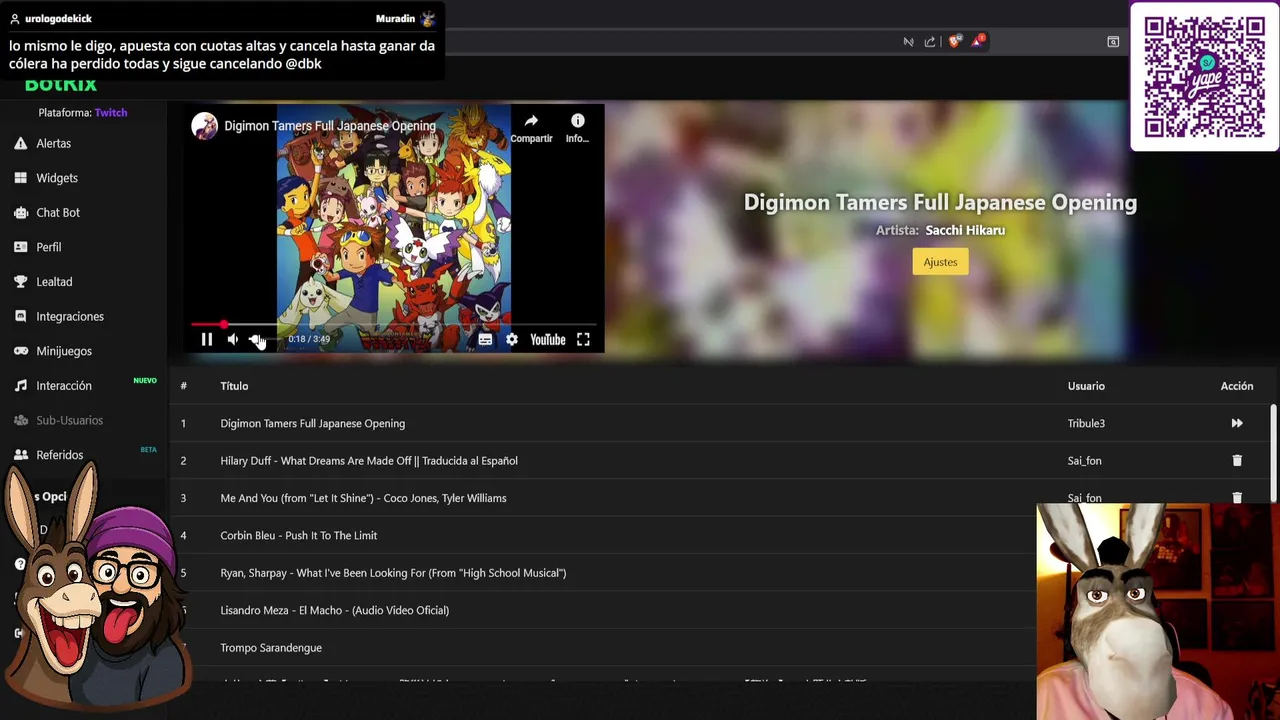Screen dimensions: 1280x720
Task: Click the Usuario column header
Action: click(1086, 386)
